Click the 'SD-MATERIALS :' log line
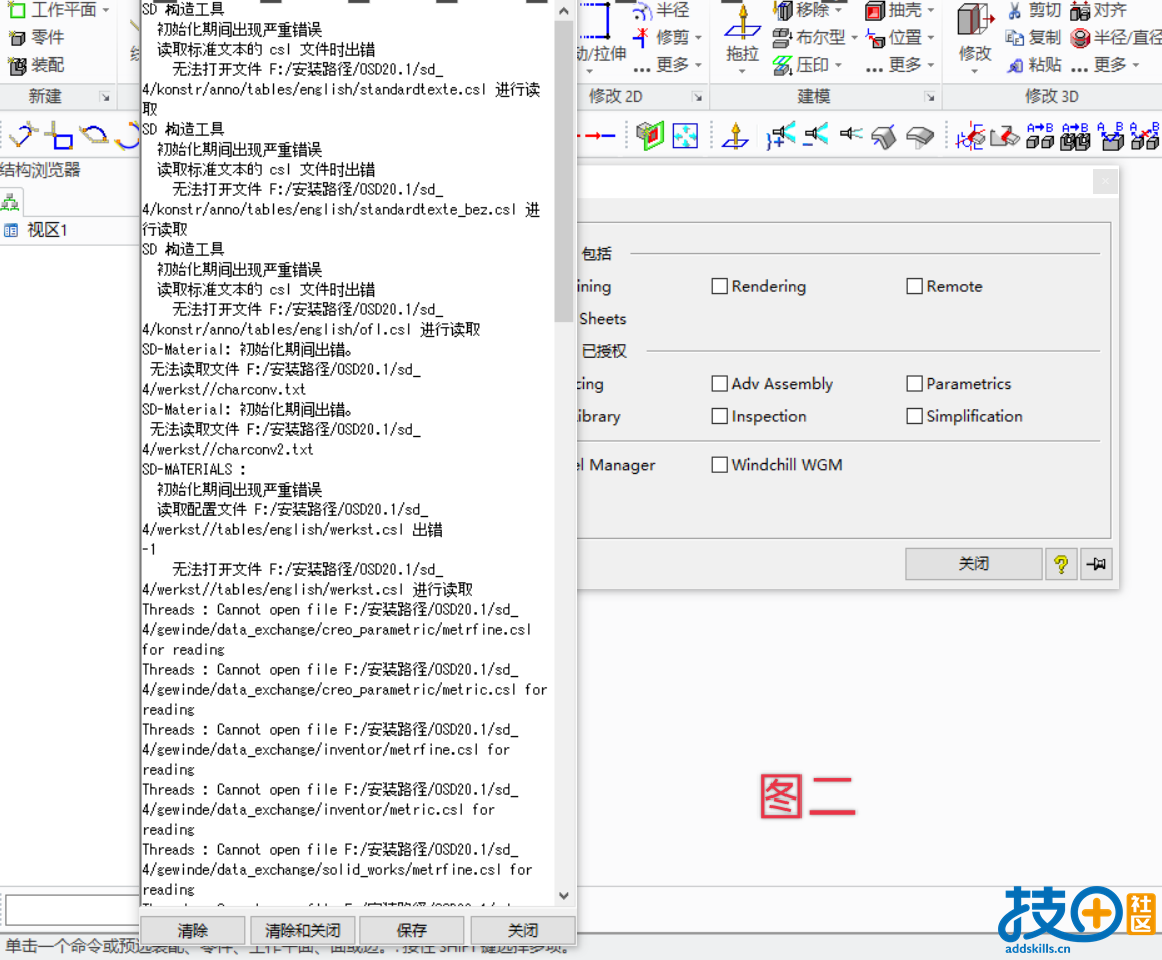The height and width of the screenshot is (960, 1162). (x=193, y=470)
